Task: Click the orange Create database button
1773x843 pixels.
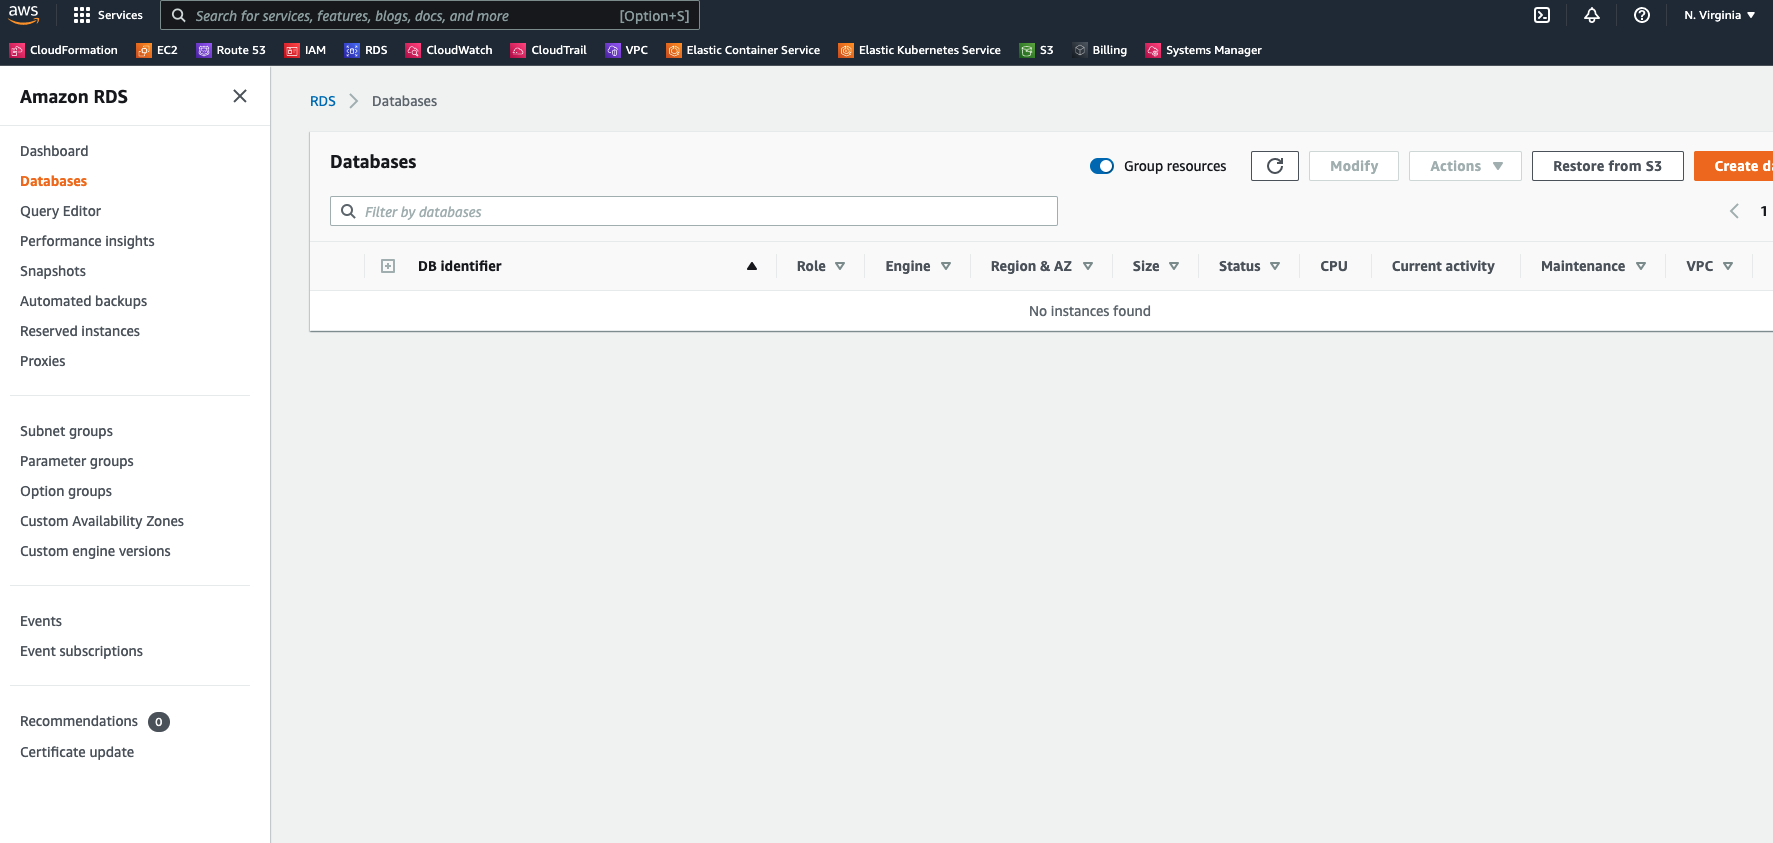Action: click(x=1733, y=166)
